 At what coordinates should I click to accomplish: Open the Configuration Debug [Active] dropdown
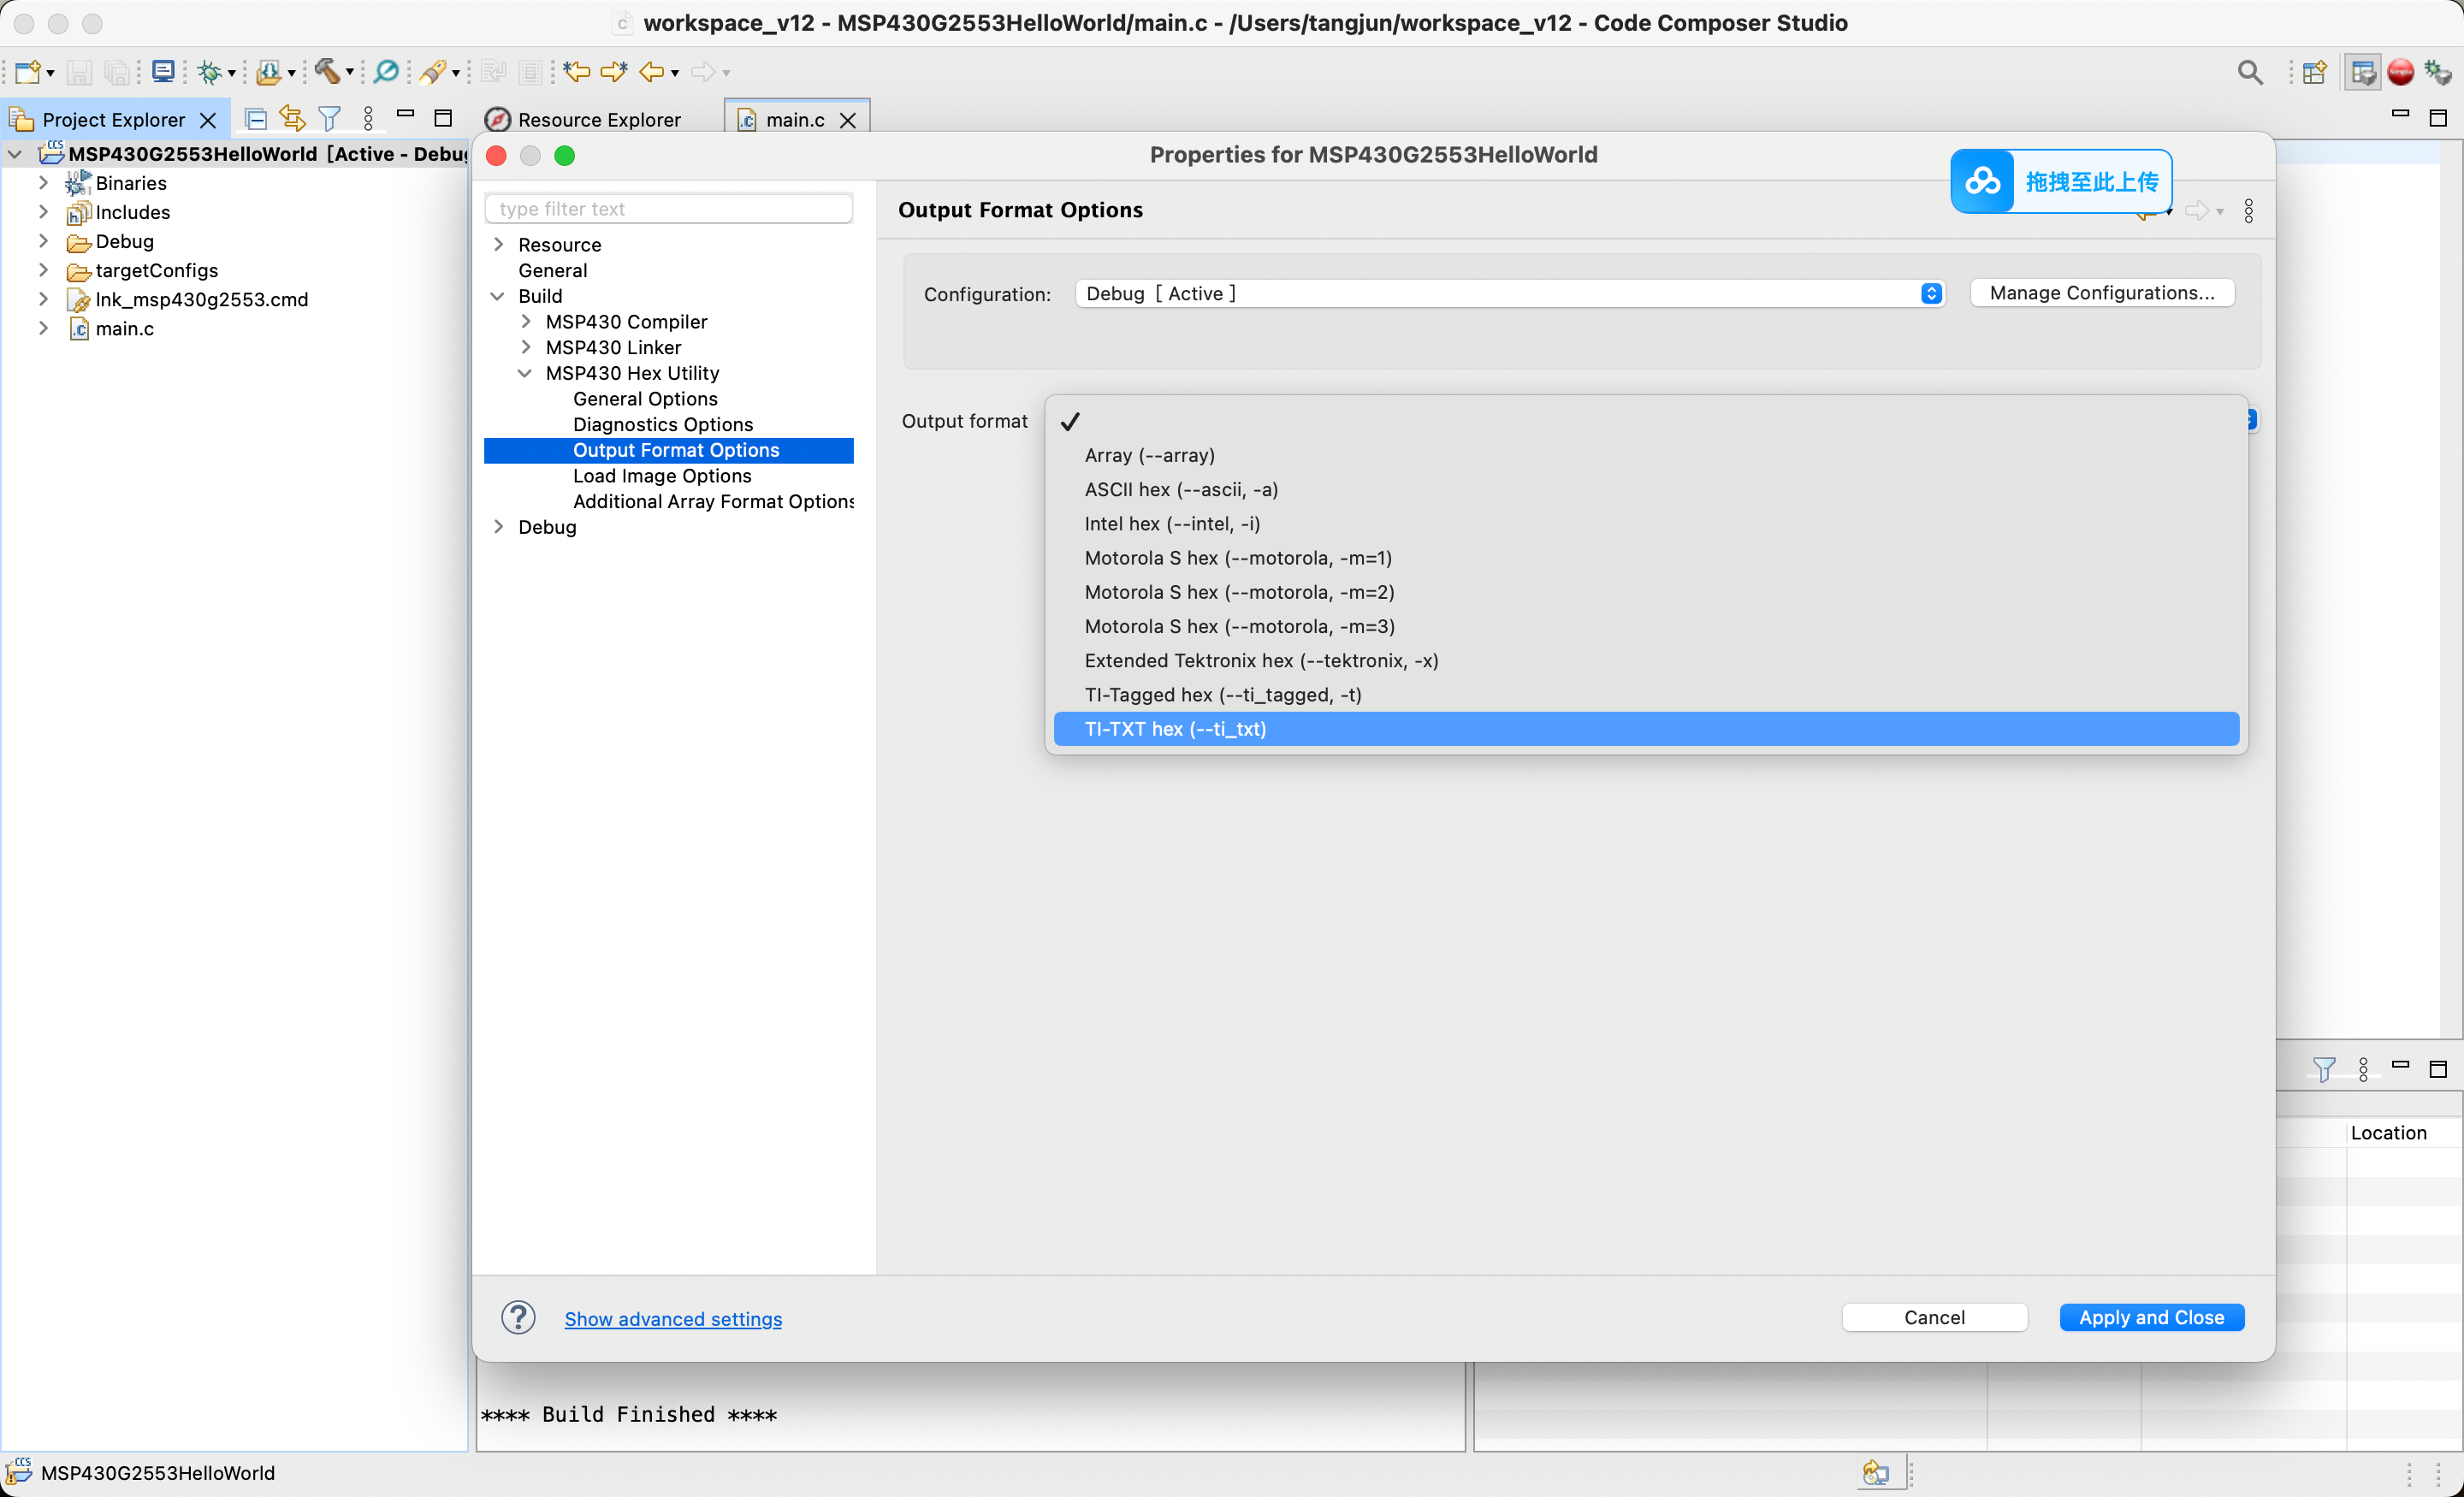(x=1509, y=293)
